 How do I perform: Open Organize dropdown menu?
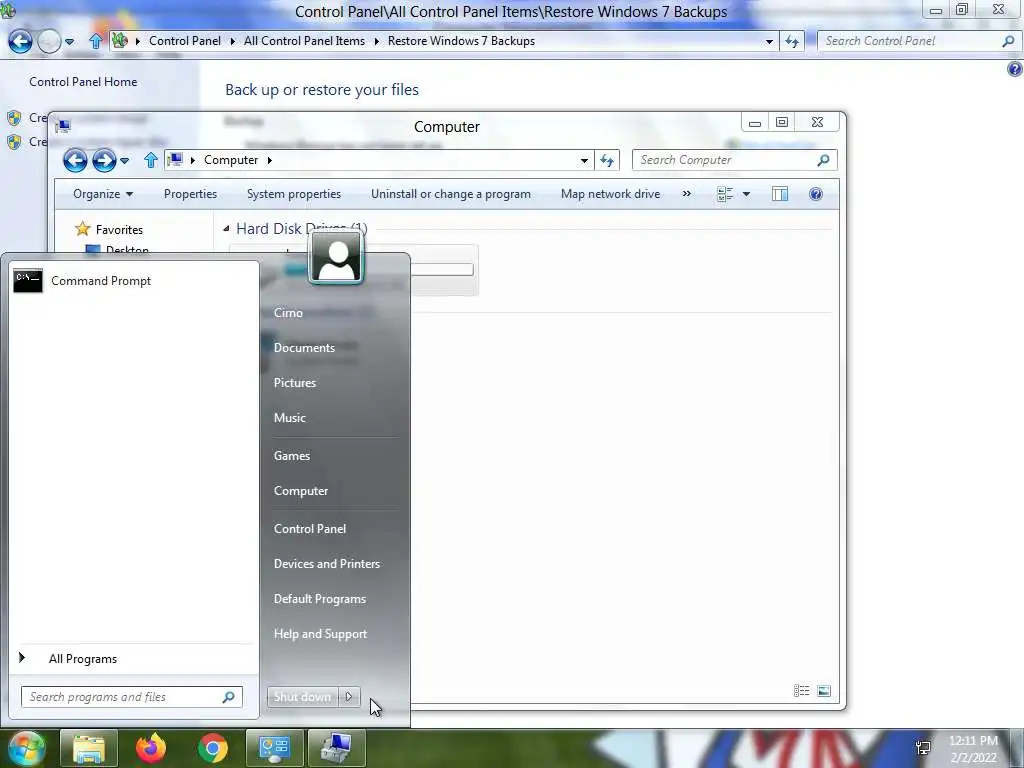tap(103, 194)
